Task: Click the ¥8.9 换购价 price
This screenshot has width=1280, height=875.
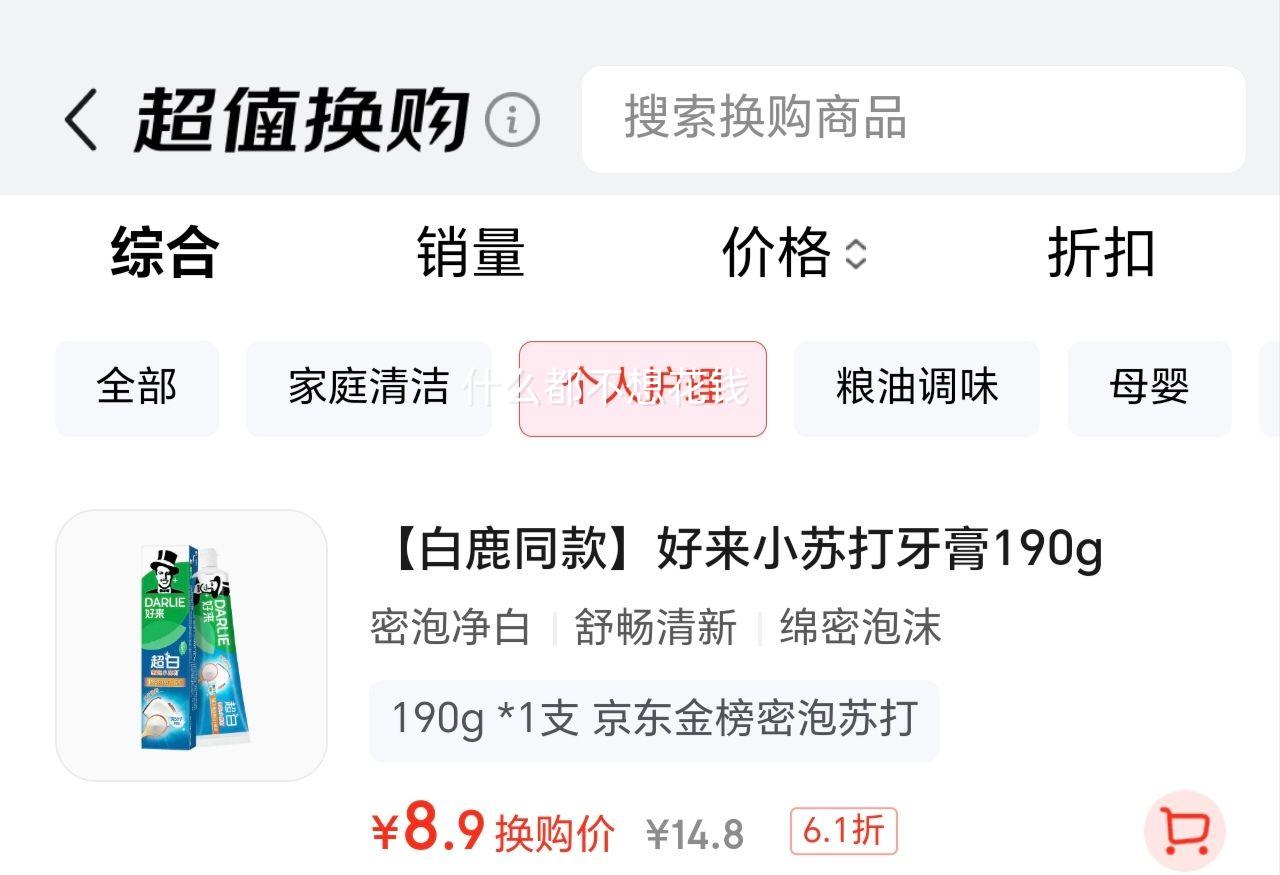Action: tap(493, 831)
